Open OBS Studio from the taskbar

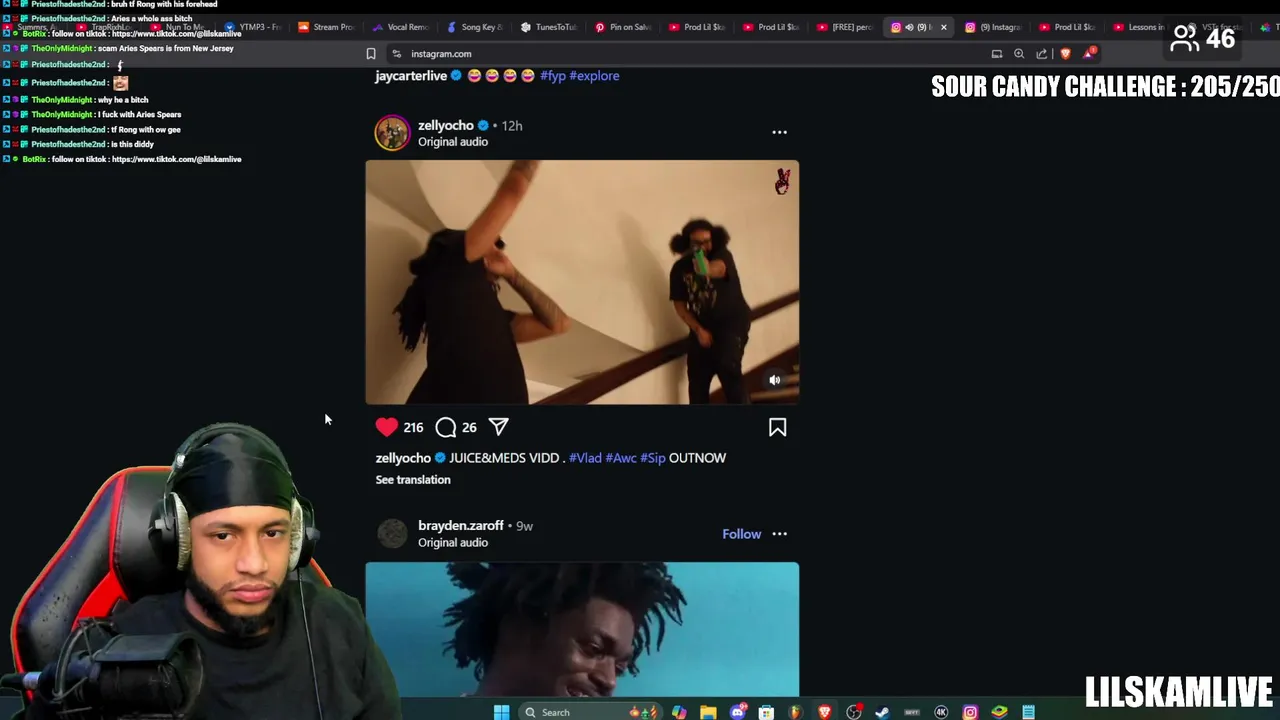pos(854,712)
